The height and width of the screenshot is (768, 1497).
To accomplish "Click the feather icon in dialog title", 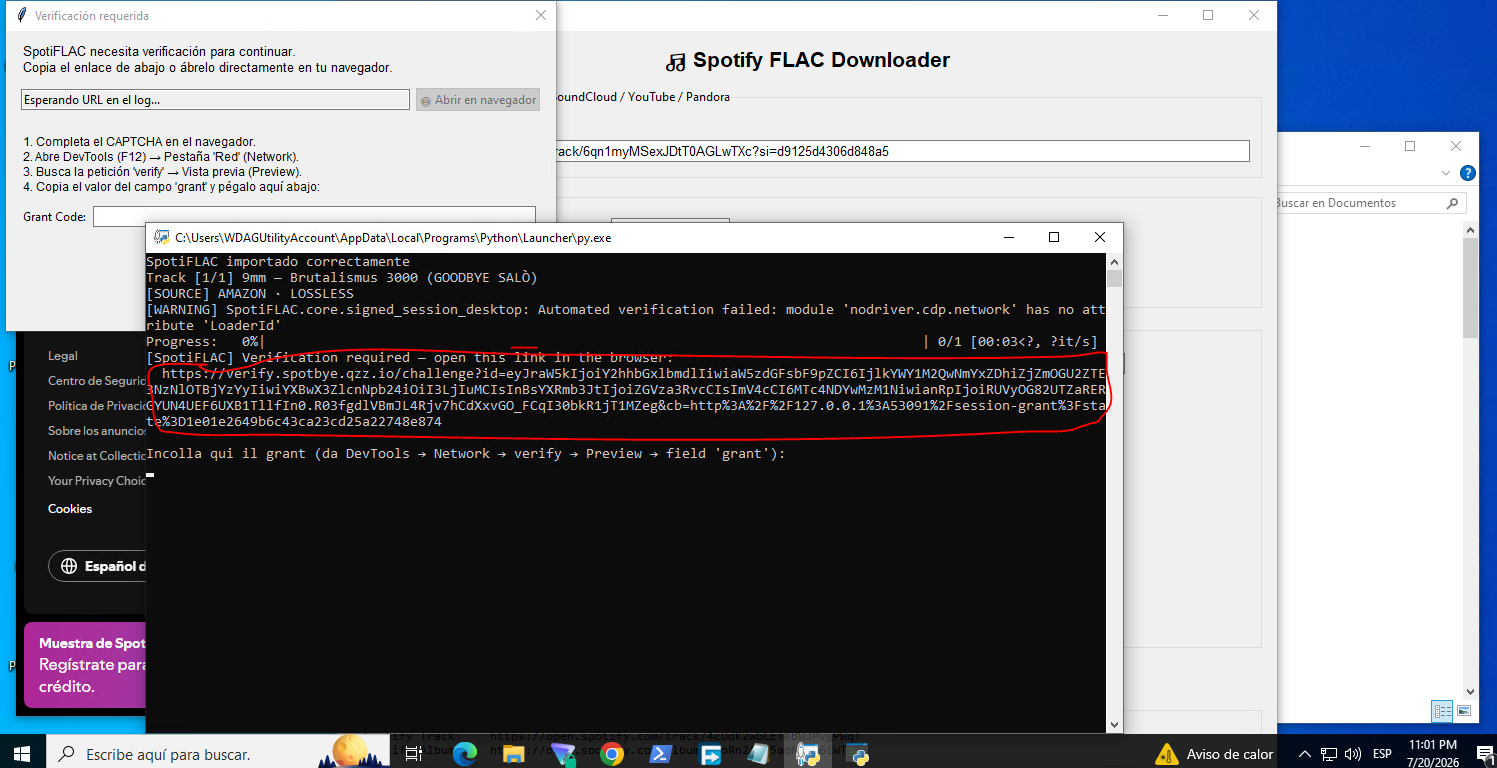I will [x=22, y=16].
